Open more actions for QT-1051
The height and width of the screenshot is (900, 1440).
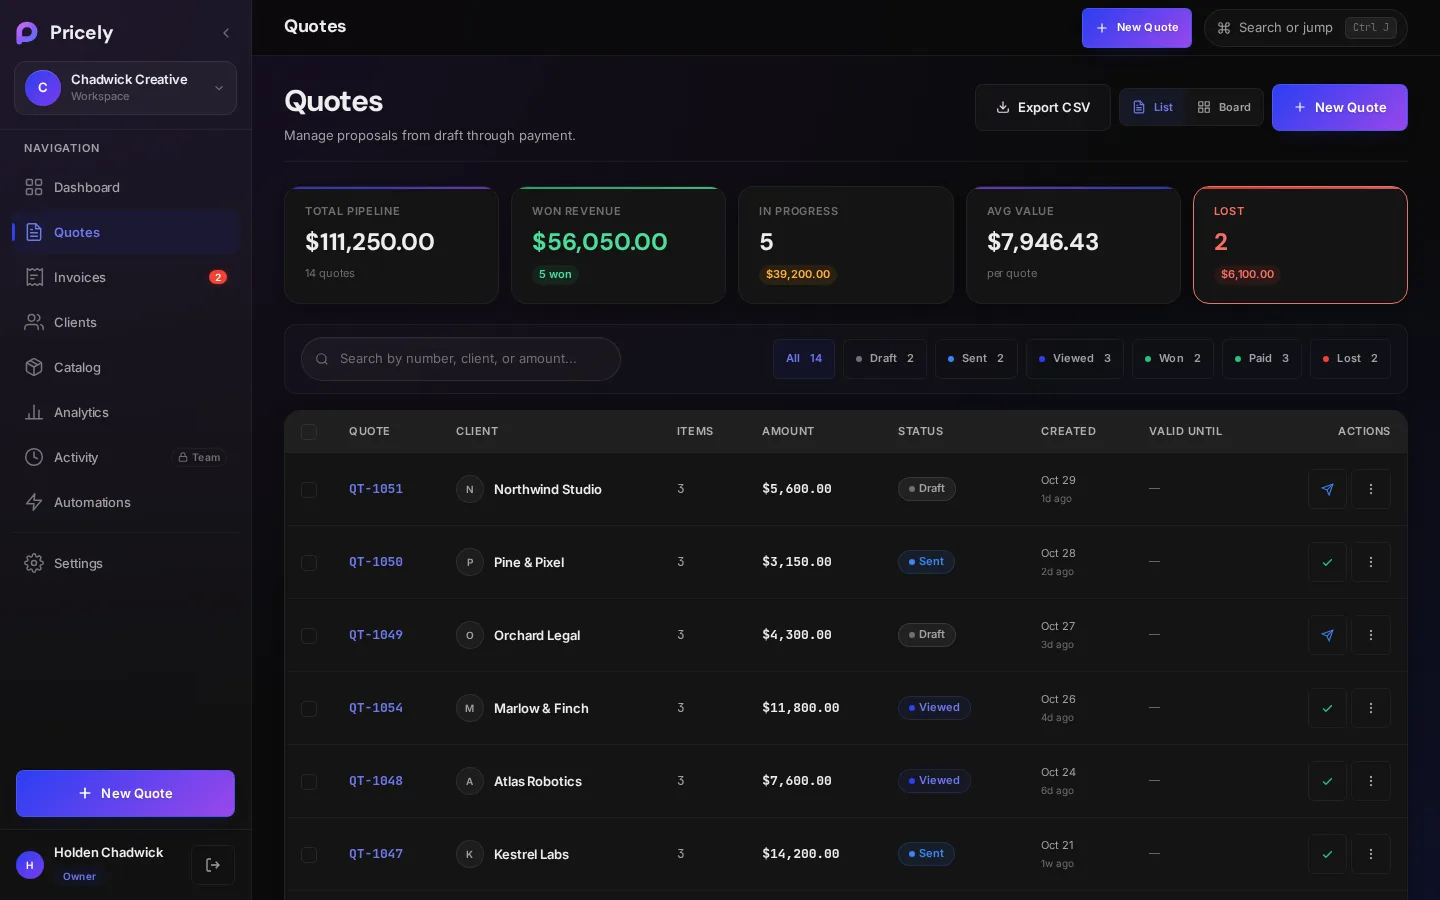click(1371, 489)
